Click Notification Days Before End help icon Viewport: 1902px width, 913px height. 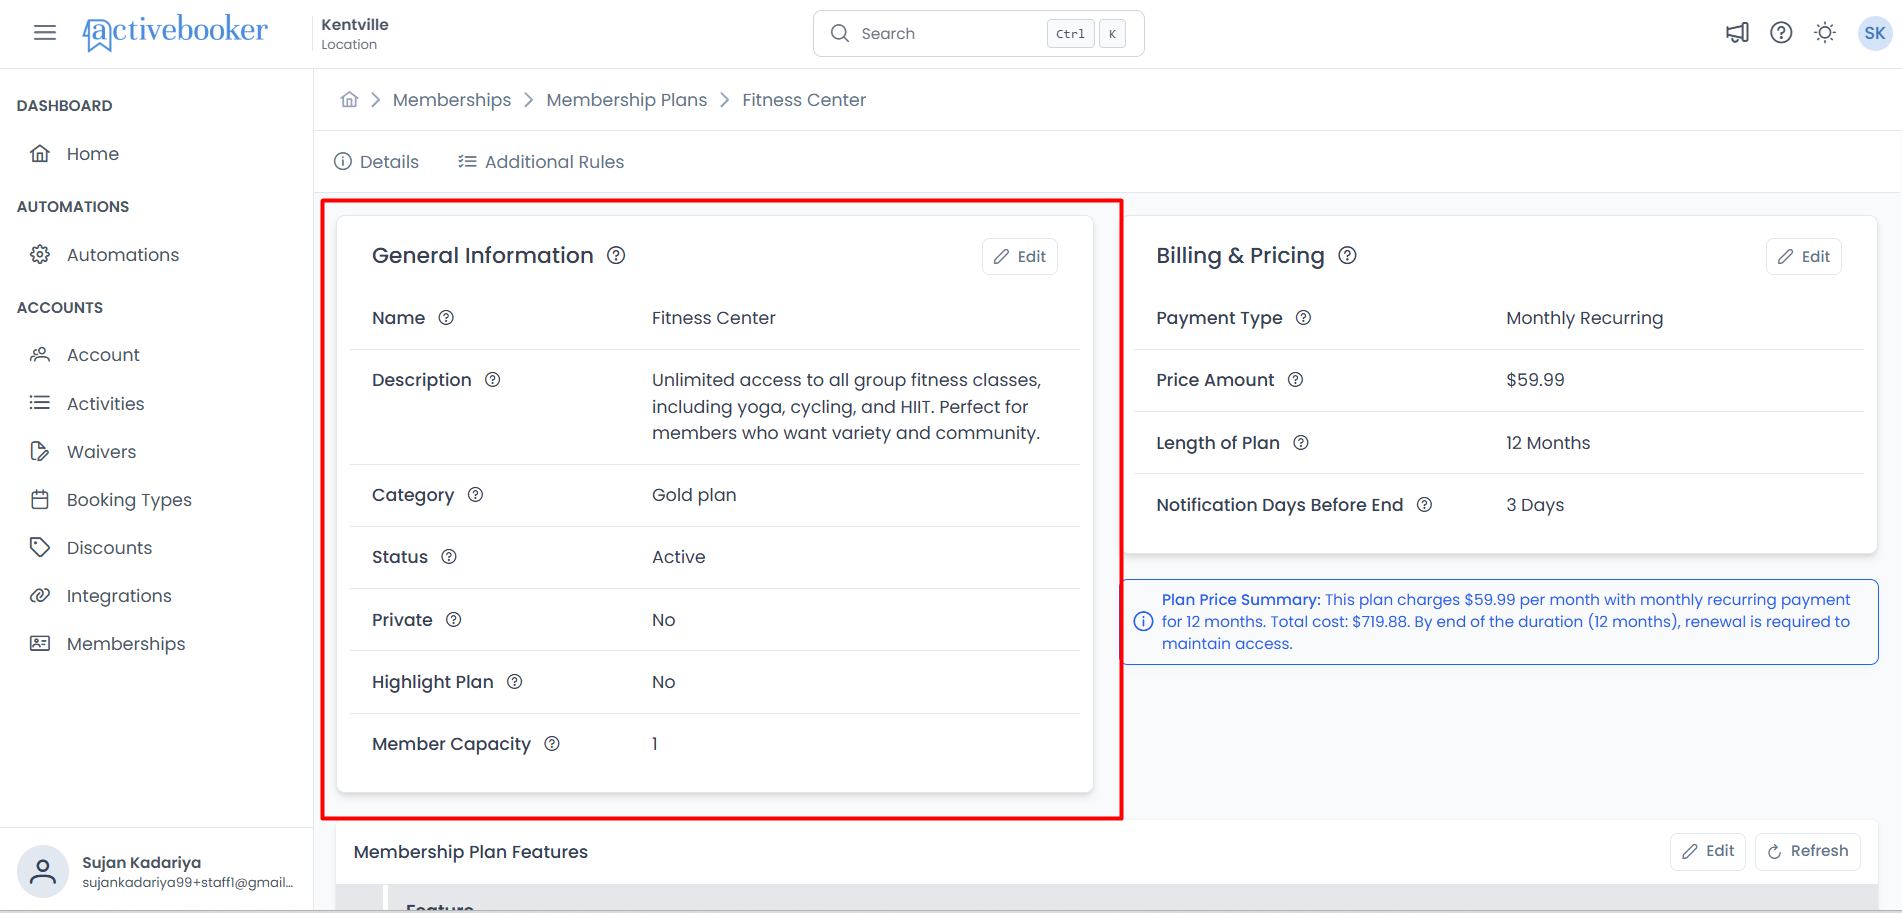(1425, 505)
